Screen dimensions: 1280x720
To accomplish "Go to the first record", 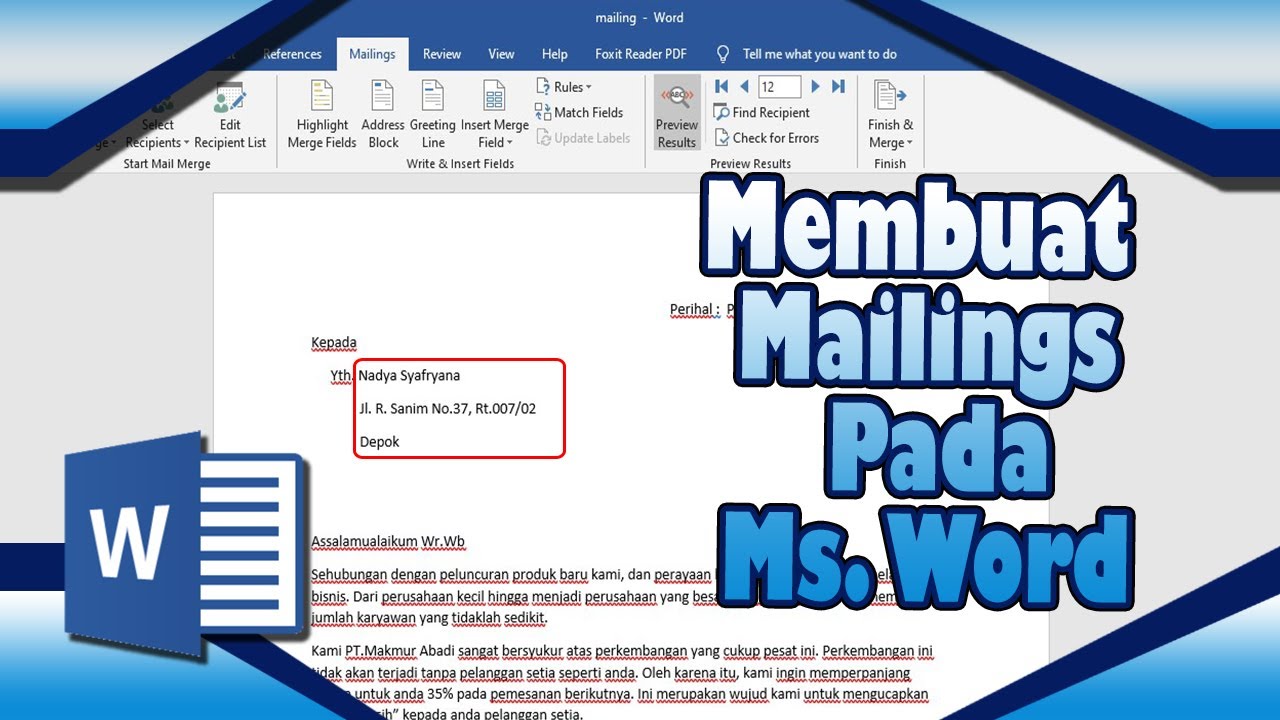I will tap(722, 87).
